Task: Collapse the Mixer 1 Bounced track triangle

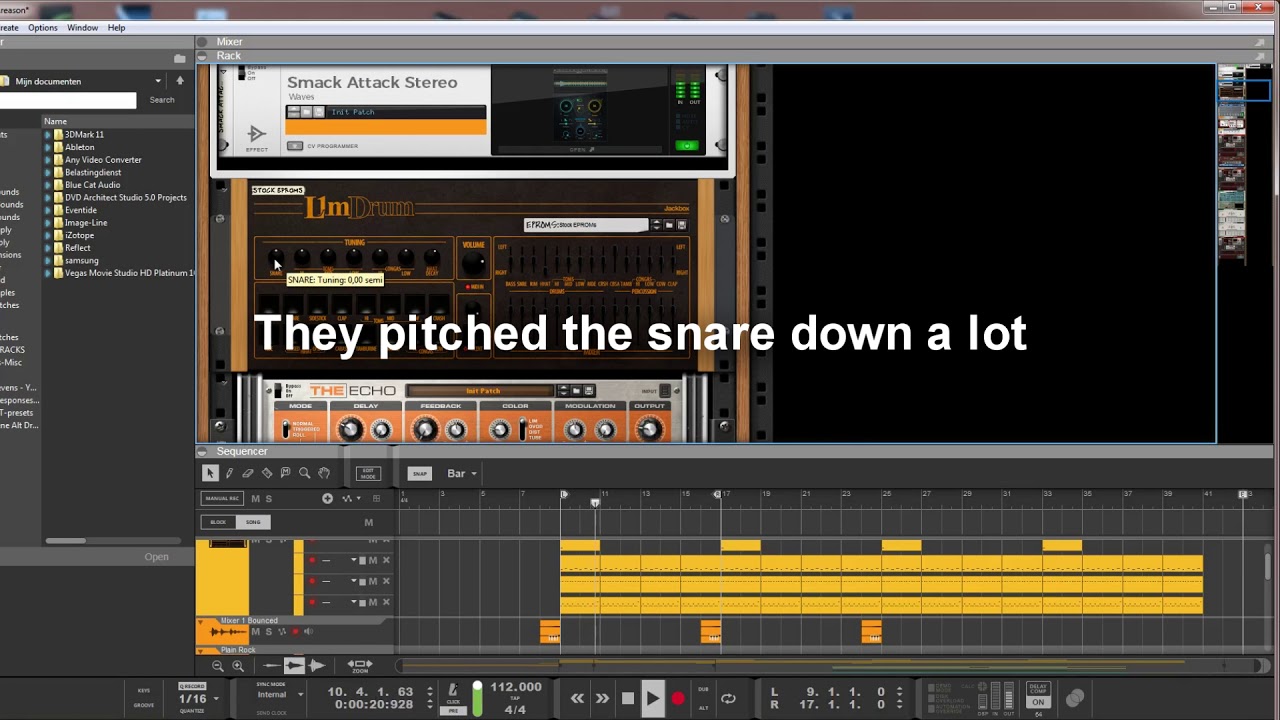Action: click(201, 621)
